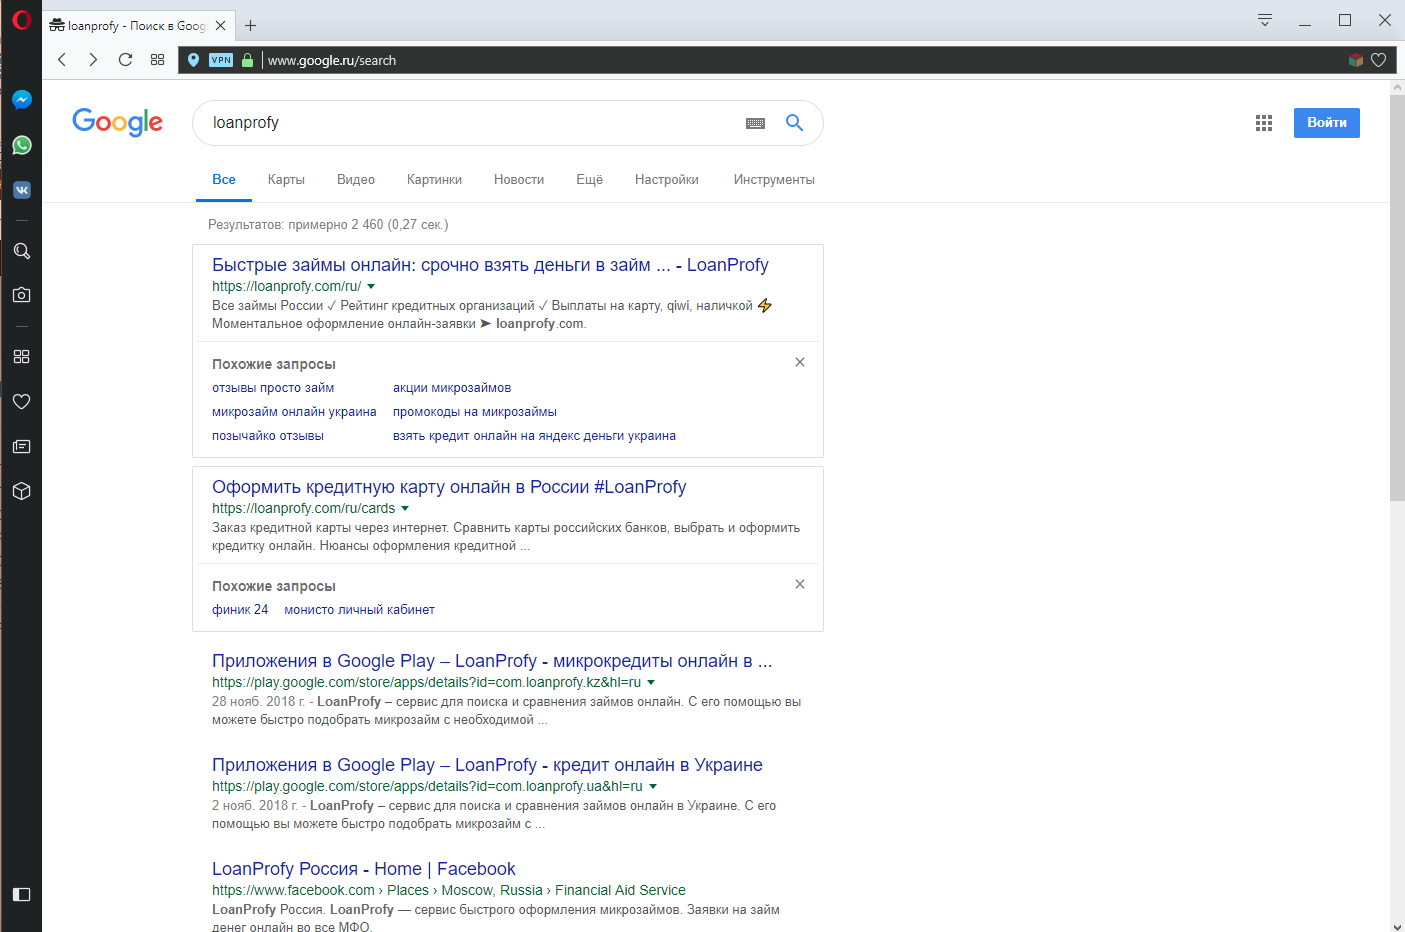The height and width of the screenshot is (932, 1405).
Task: Go back to the previous page
Action: (62, 60)
